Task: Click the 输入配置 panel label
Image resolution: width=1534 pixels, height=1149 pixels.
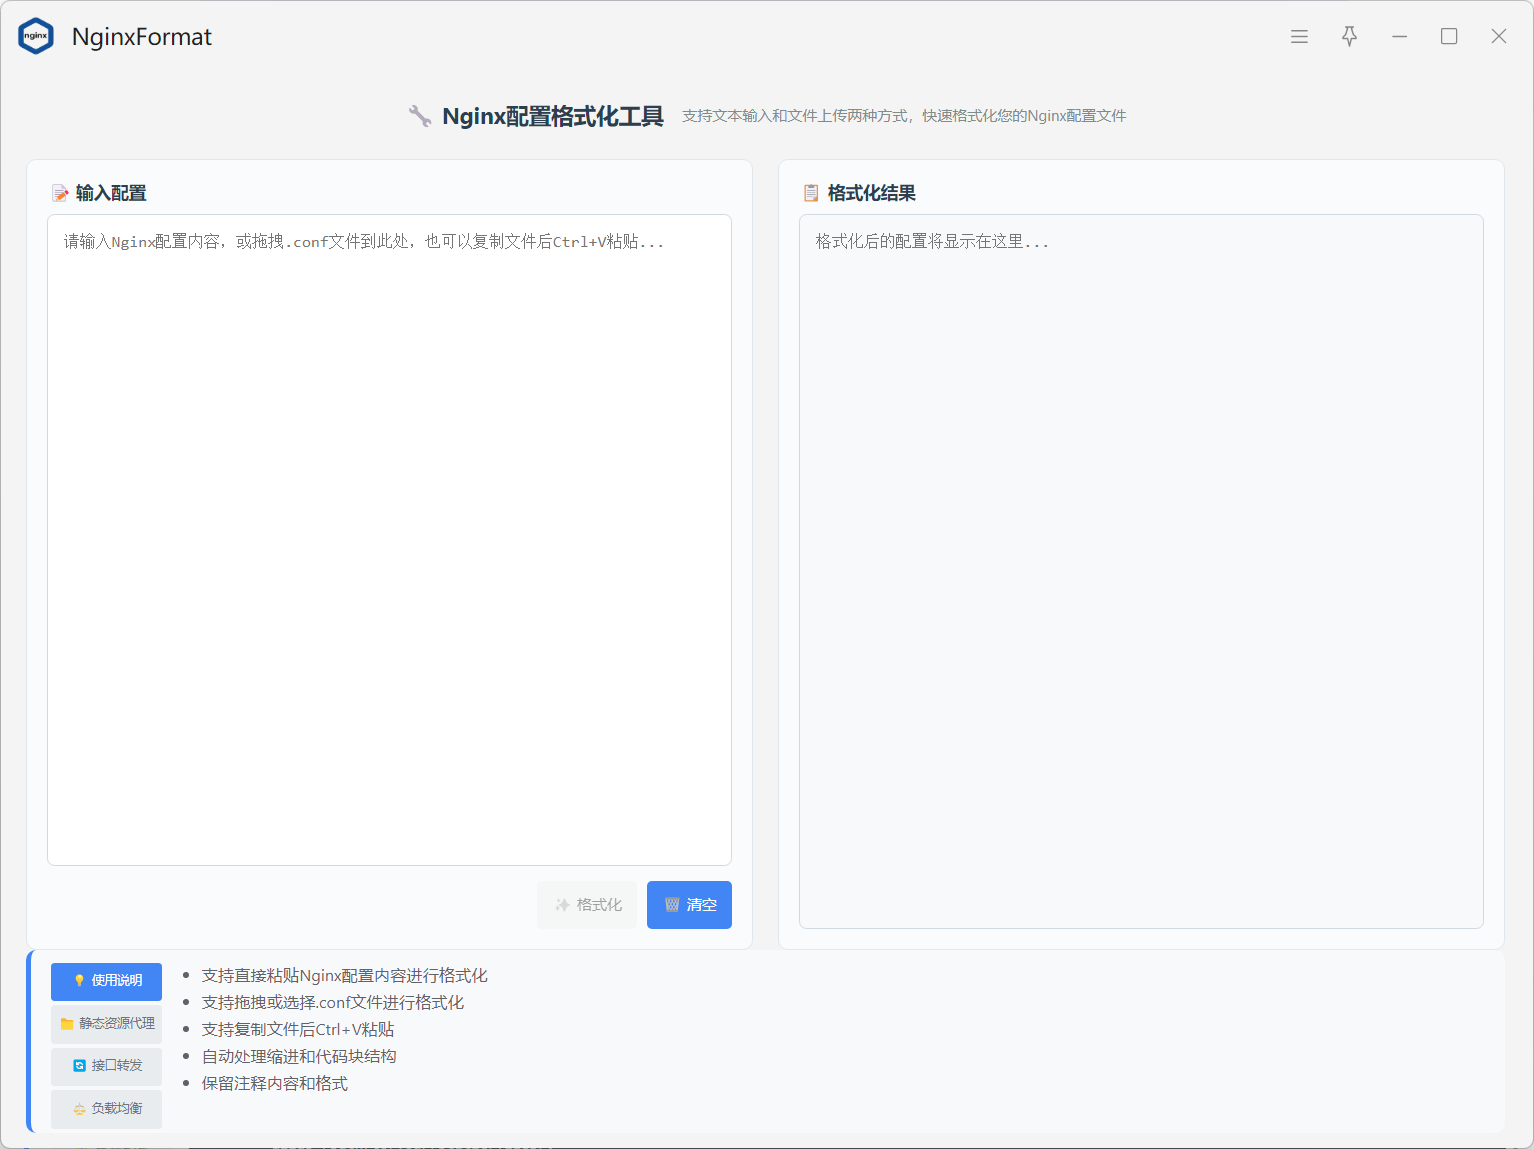Action: point(111,193)
